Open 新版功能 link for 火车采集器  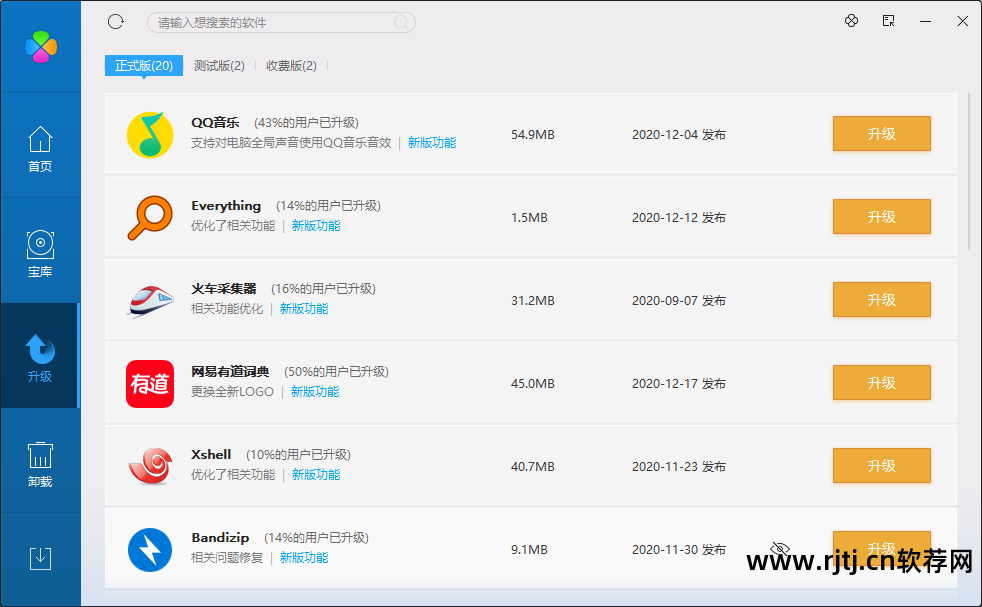point(304,309)
